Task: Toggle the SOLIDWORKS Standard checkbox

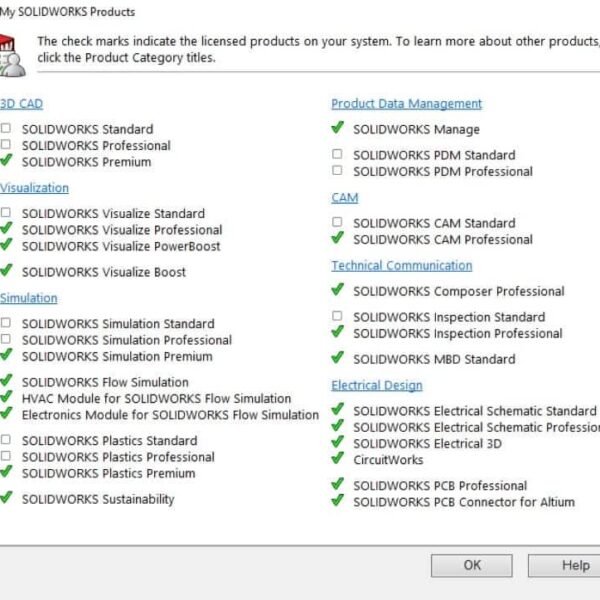Action: coord(7,129)
